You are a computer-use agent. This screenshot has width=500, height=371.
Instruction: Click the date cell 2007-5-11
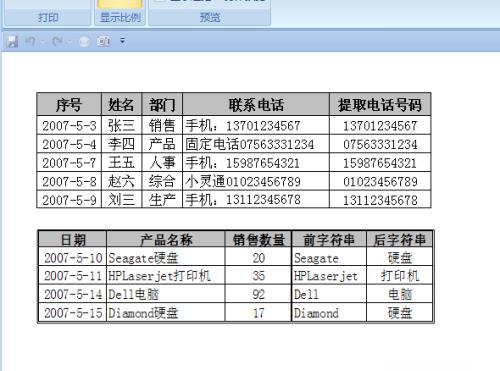tap(73, 275)
